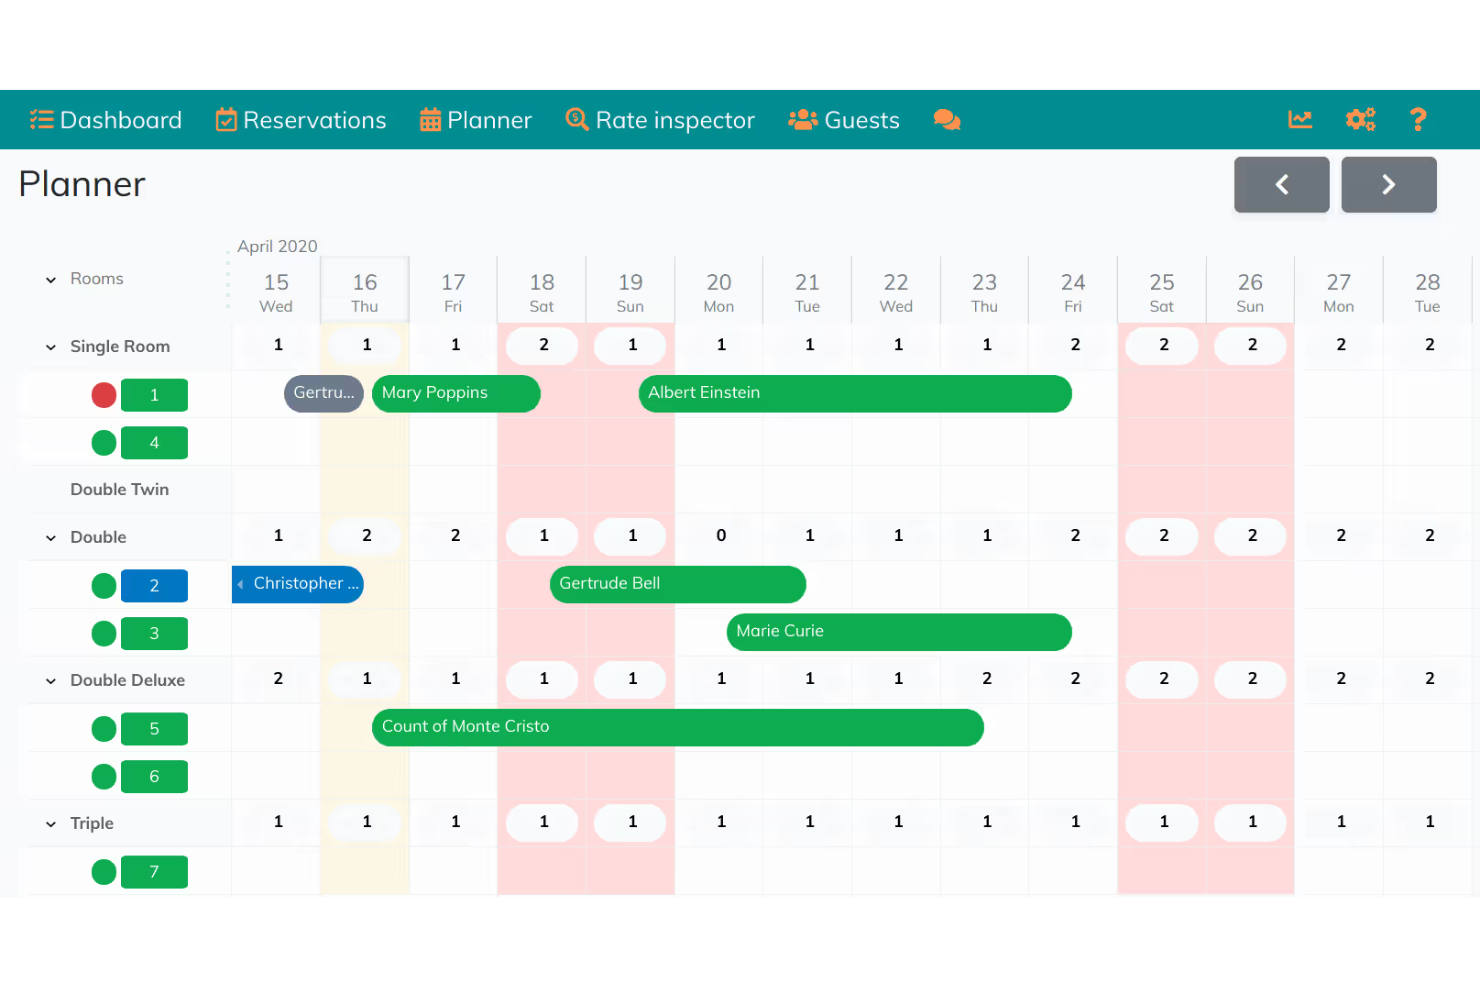
Task: Open Marie Curie reservation
Action: point(899,632)
